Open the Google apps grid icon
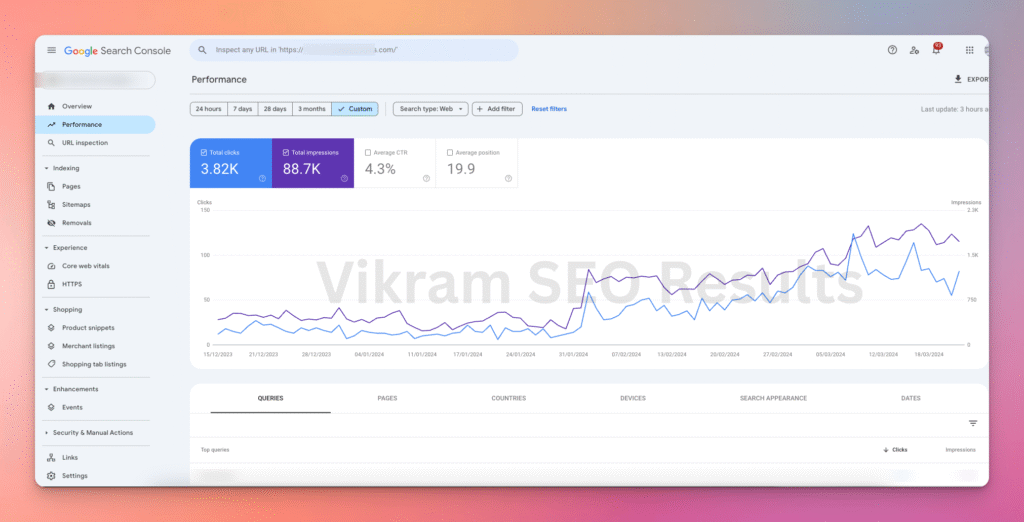Screen dimensions: 1024x522 click(969, 50)
